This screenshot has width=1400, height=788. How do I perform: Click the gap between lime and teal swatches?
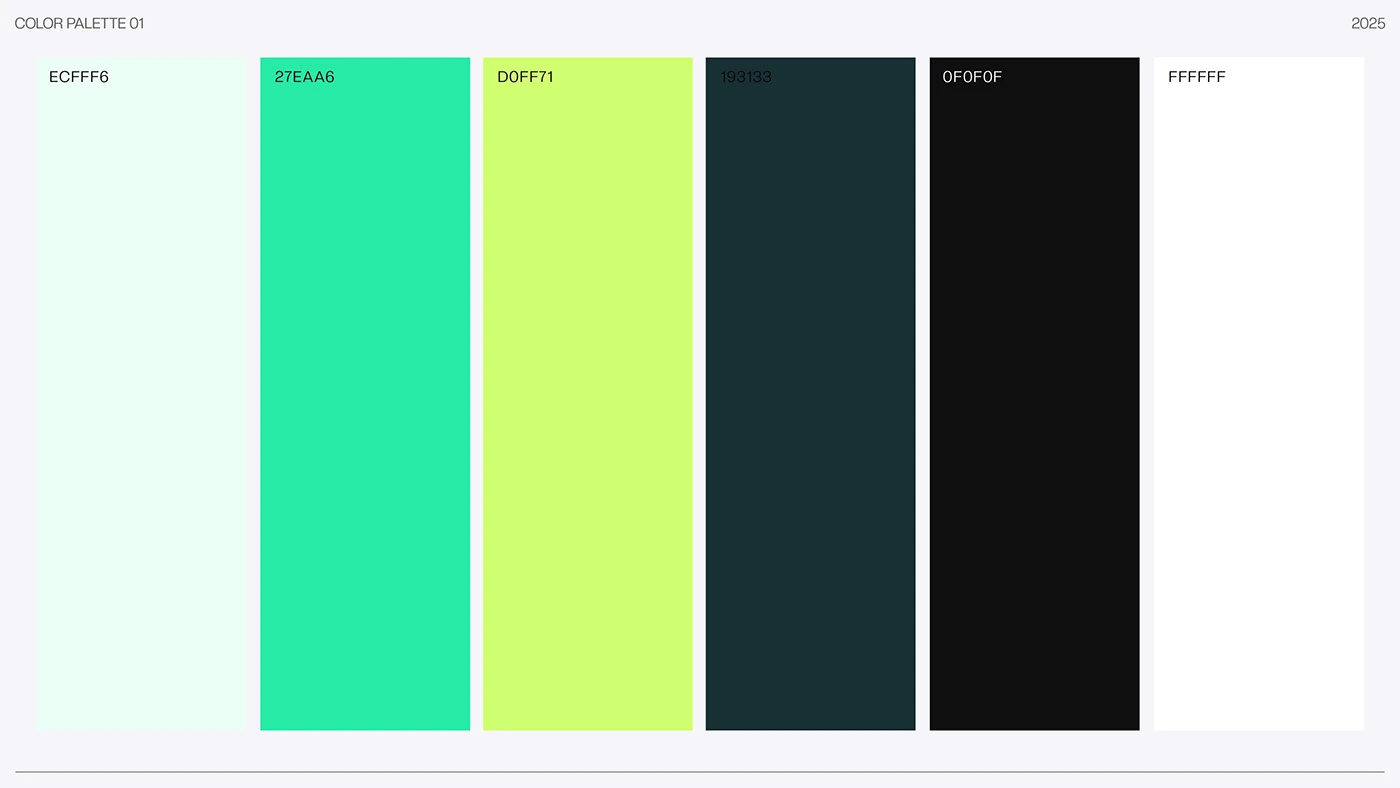click(699, 400)
